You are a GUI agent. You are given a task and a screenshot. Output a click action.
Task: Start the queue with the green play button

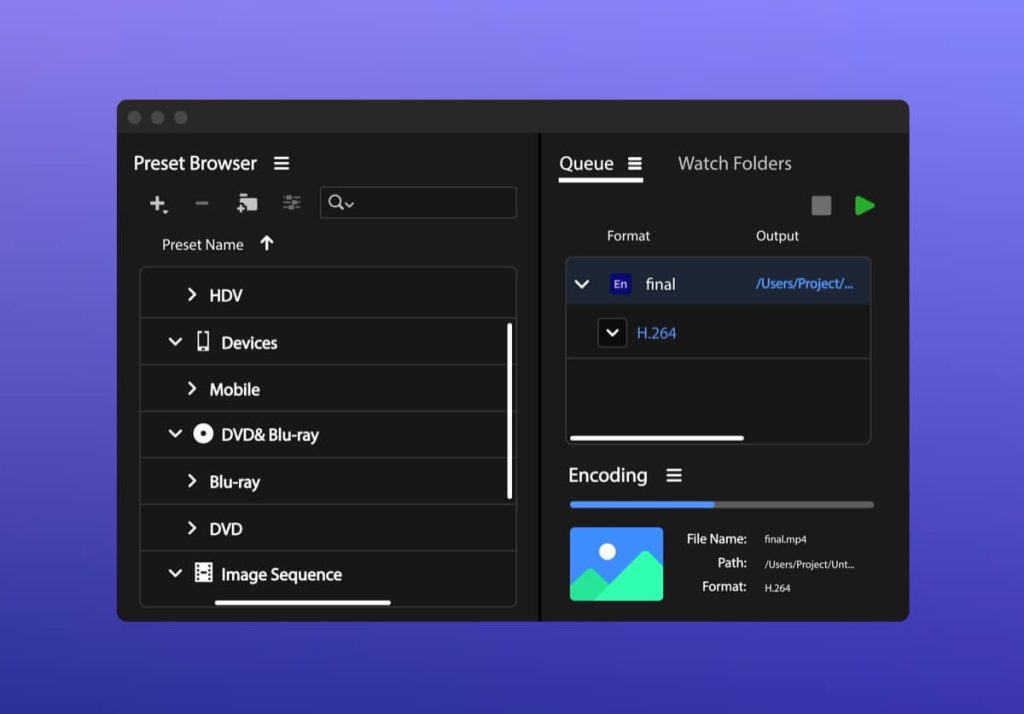866,205
